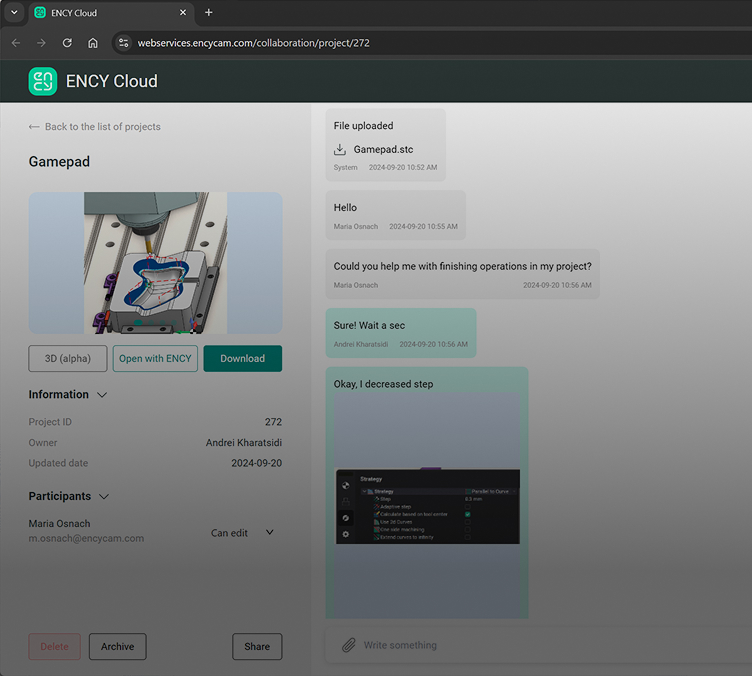Download the Gamepad.stc file icon
Viewport: 752px width, 676px height.
340,150
